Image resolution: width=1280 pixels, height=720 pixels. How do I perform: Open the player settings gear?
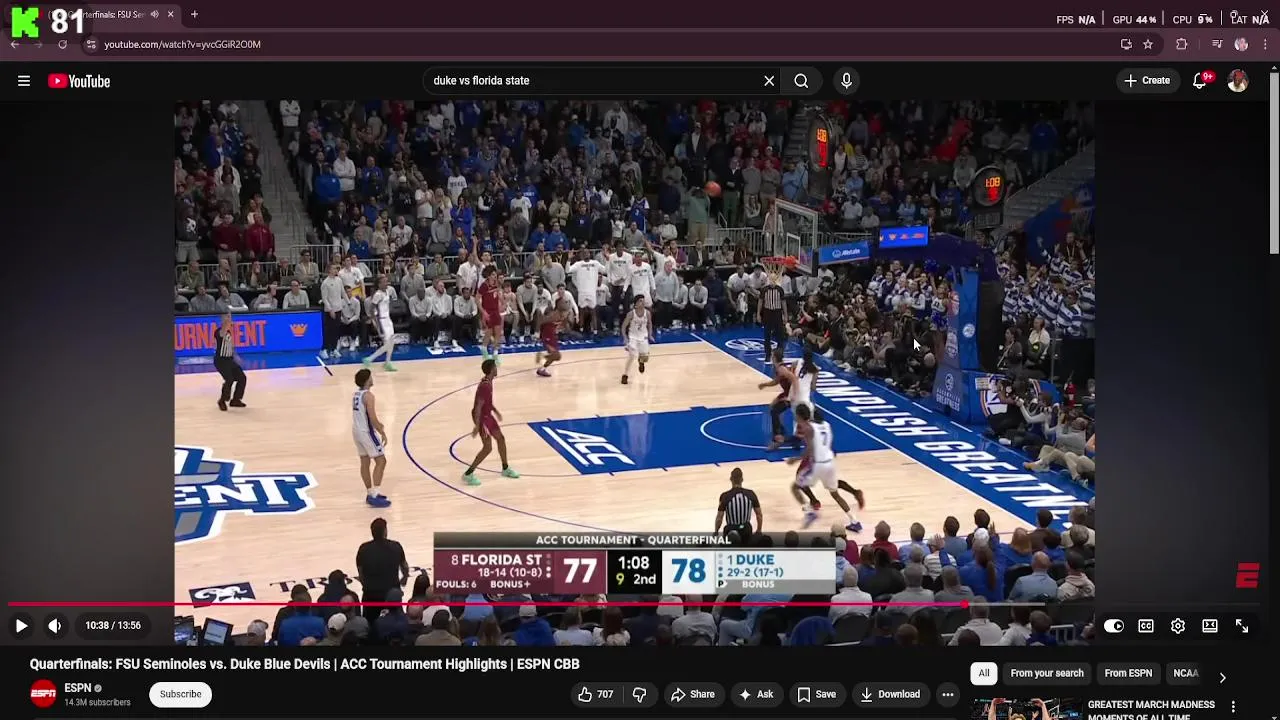point(1178,626)
